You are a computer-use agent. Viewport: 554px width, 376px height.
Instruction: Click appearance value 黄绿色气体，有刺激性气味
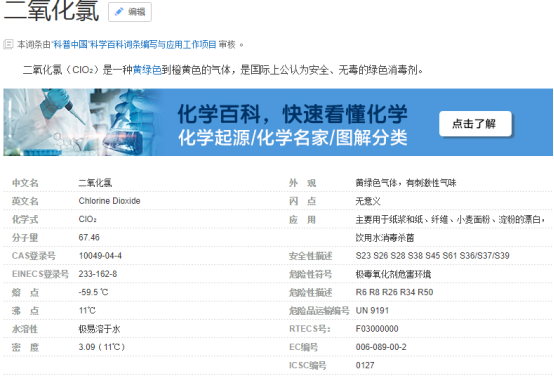[x=406, y=183]
